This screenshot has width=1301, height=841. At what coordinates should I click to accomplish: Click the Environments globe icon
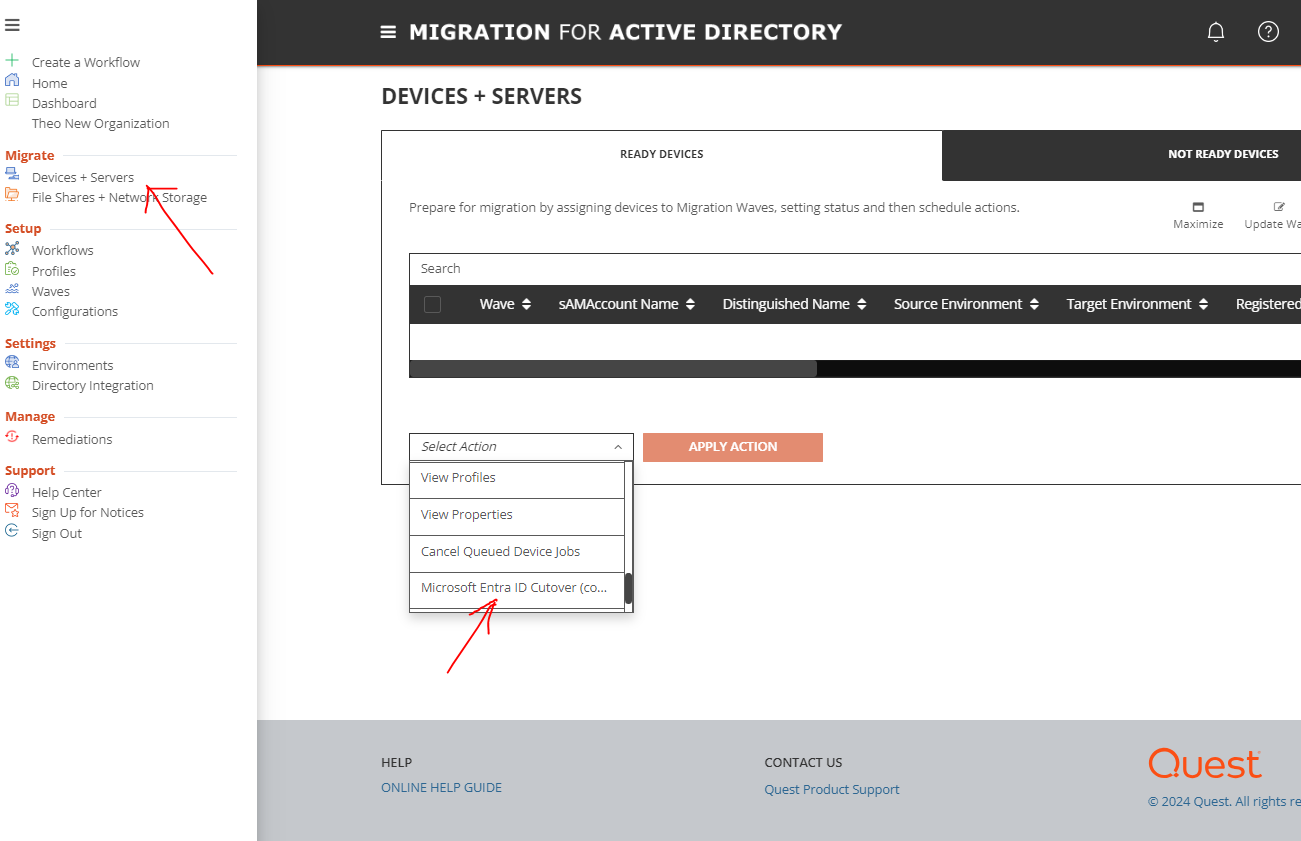tap(12, 363)
